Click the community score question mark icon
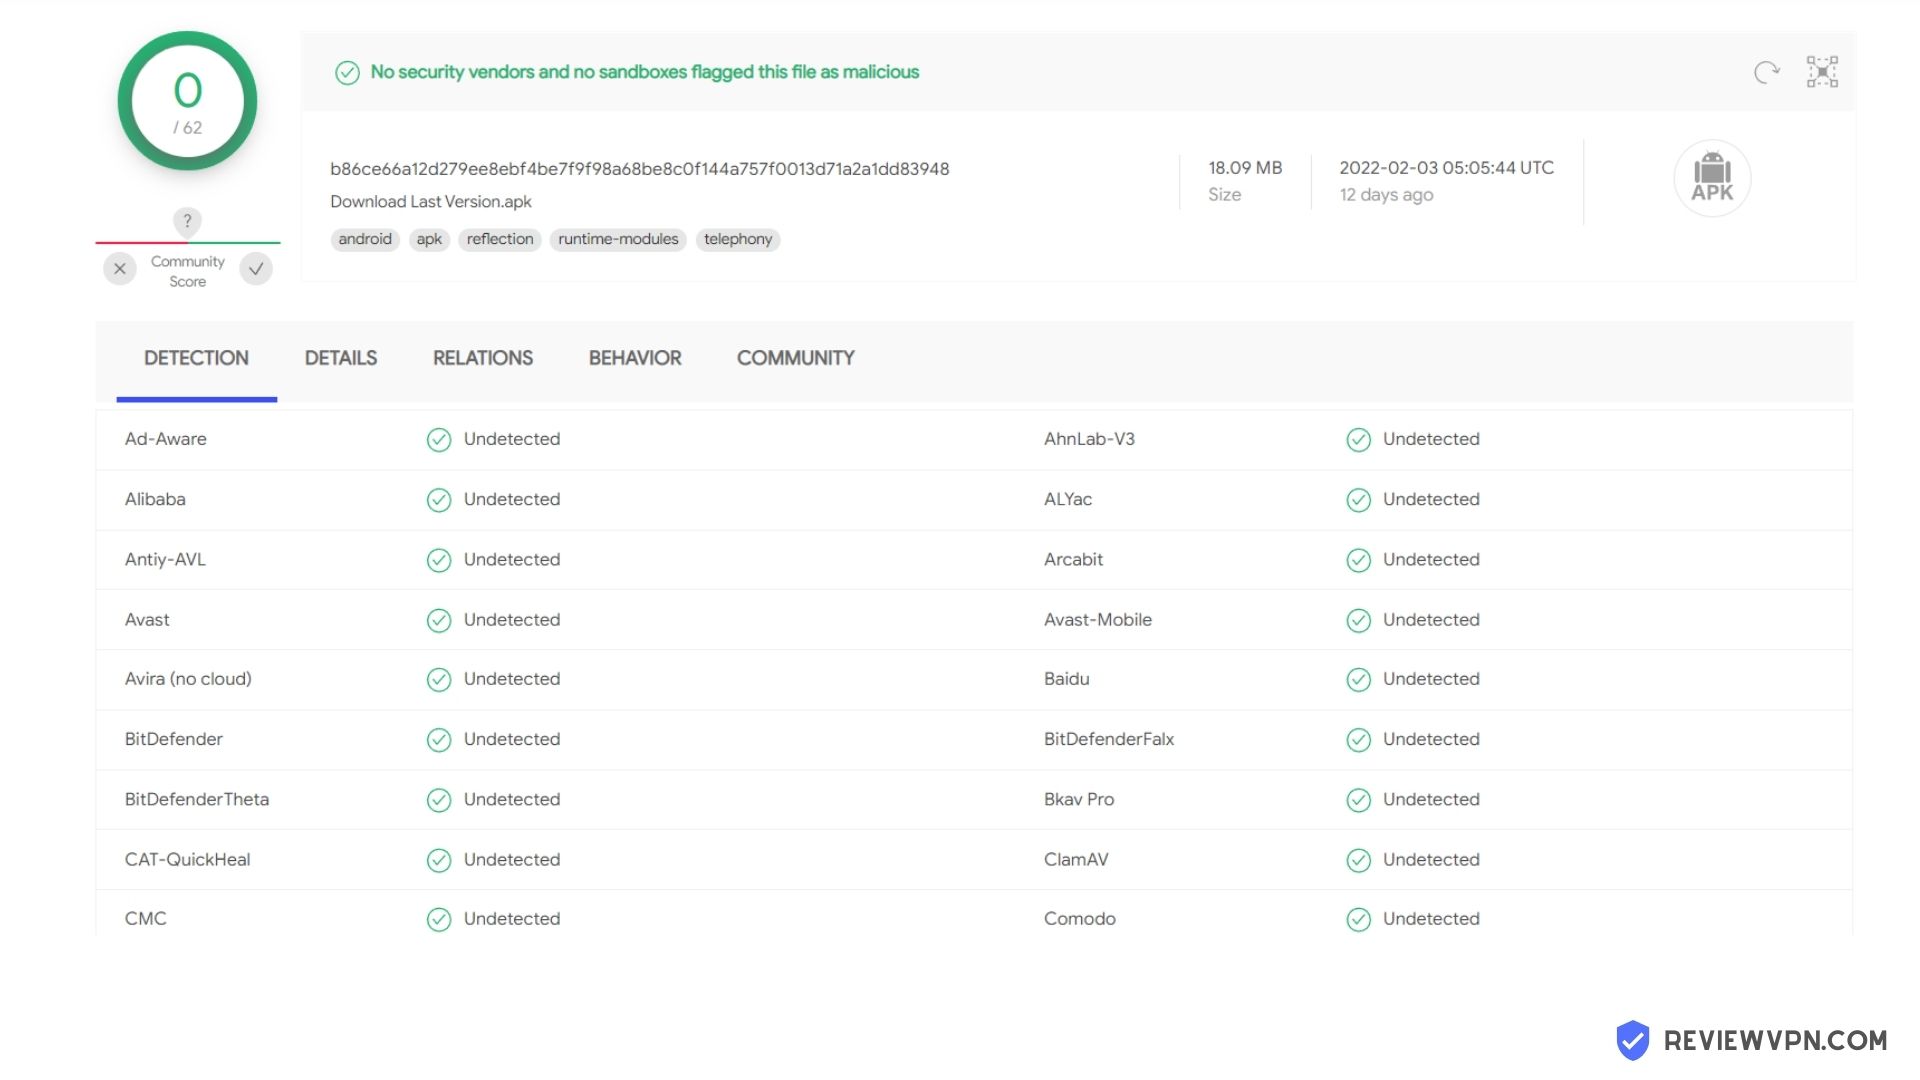Image resolution: width=1920 pixels, height=1080 pixels. [187, 221]
